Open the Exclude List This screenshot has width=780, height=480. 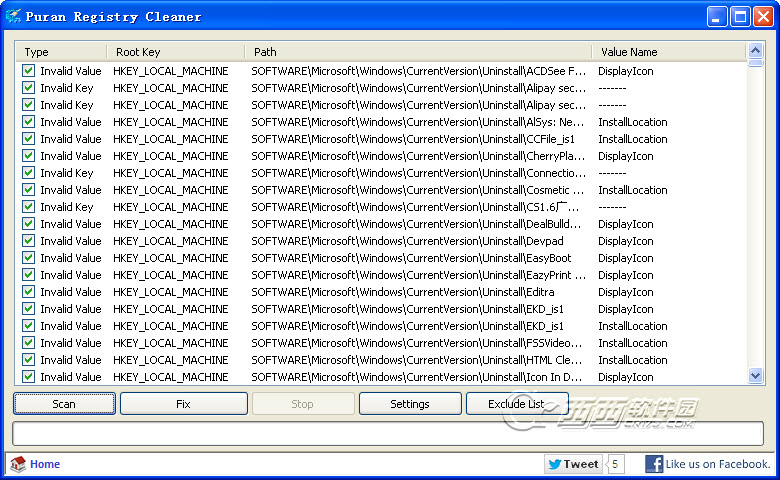517,403
